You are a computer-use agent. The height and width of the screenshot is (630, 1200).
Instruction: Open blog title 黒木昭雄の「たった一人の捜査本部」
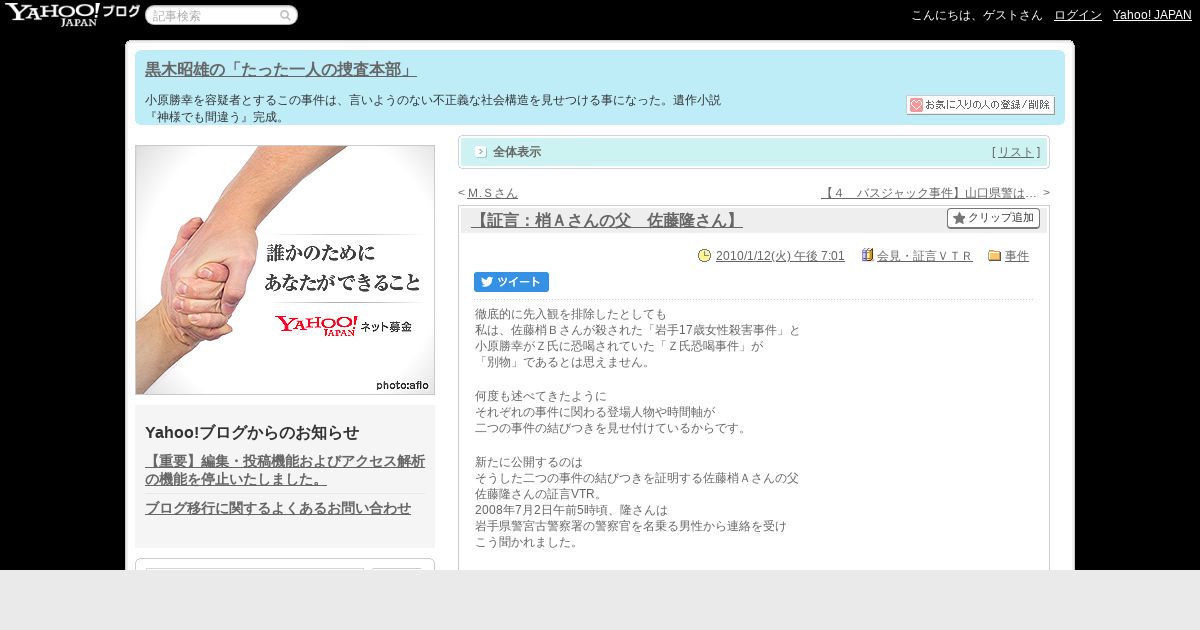coord(281,69)
